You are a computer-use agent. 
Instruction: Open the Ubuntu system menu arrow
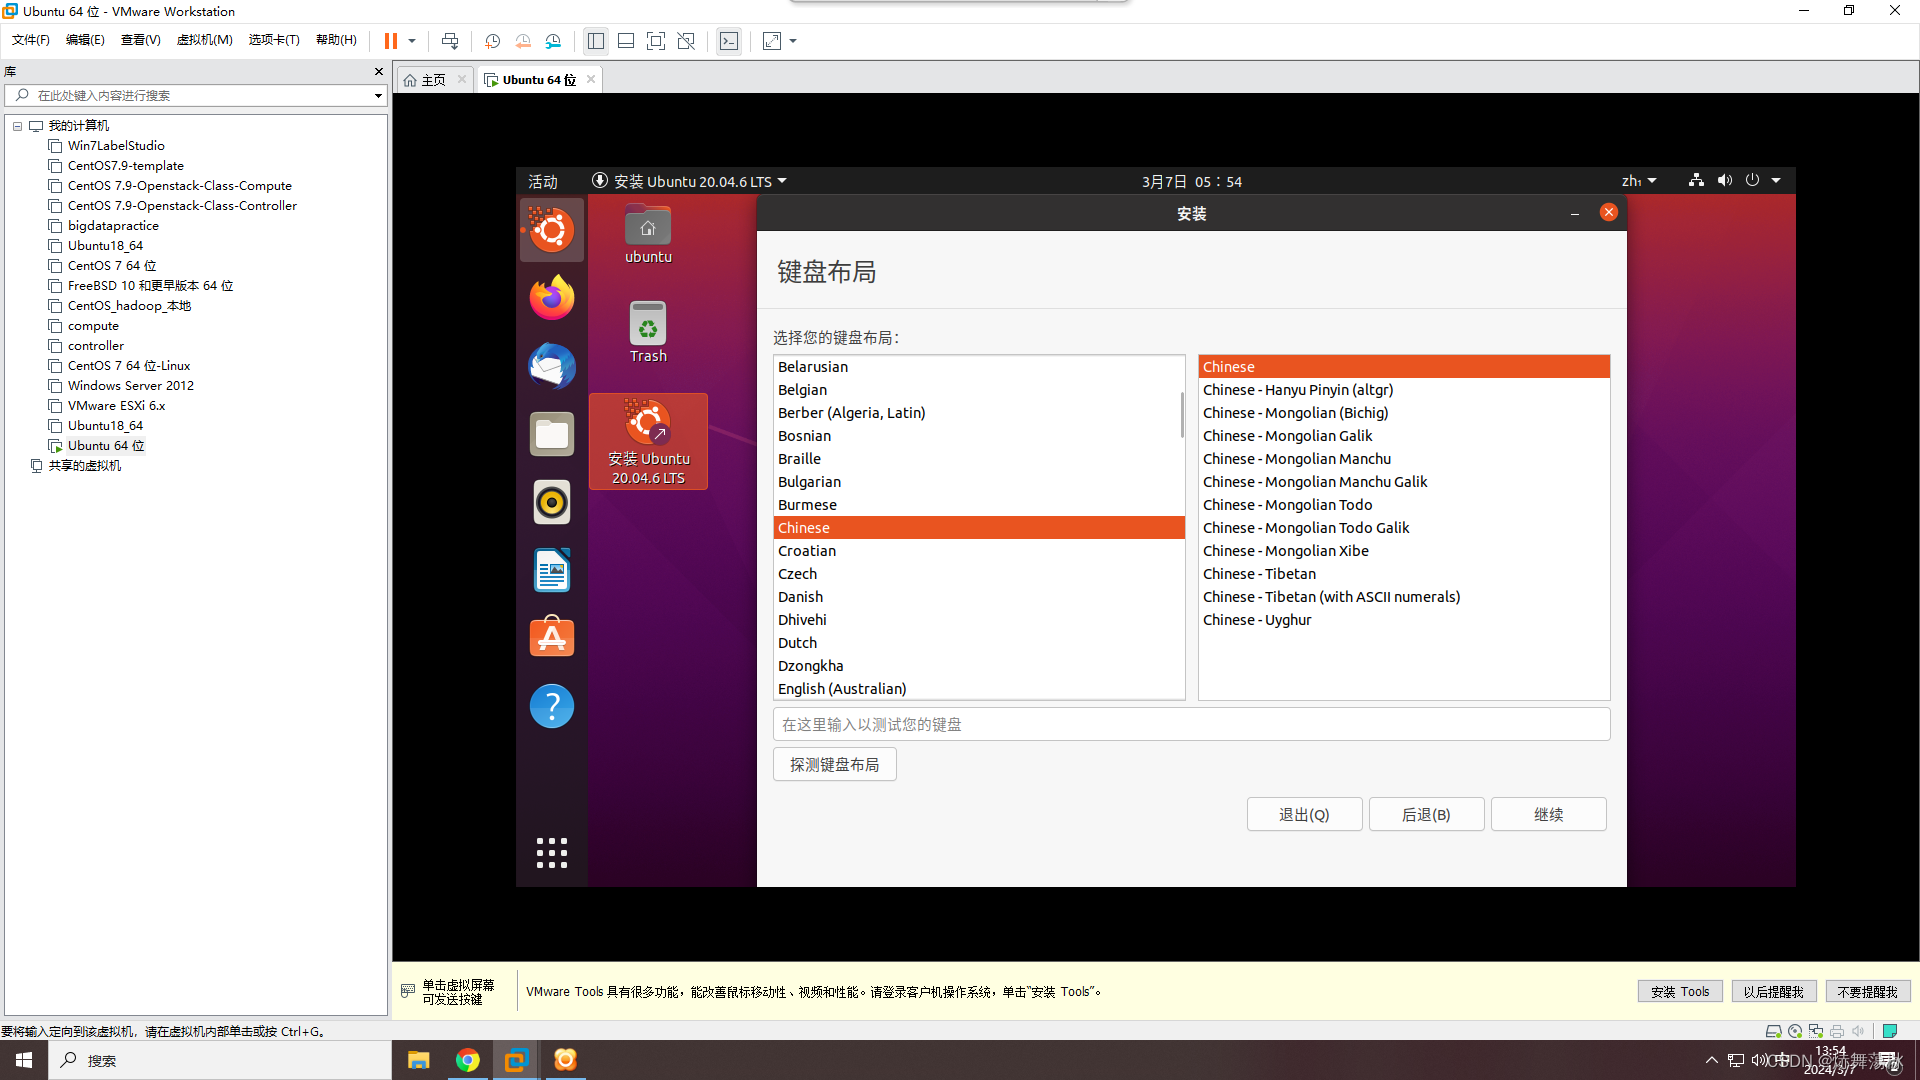(1776, 180)
